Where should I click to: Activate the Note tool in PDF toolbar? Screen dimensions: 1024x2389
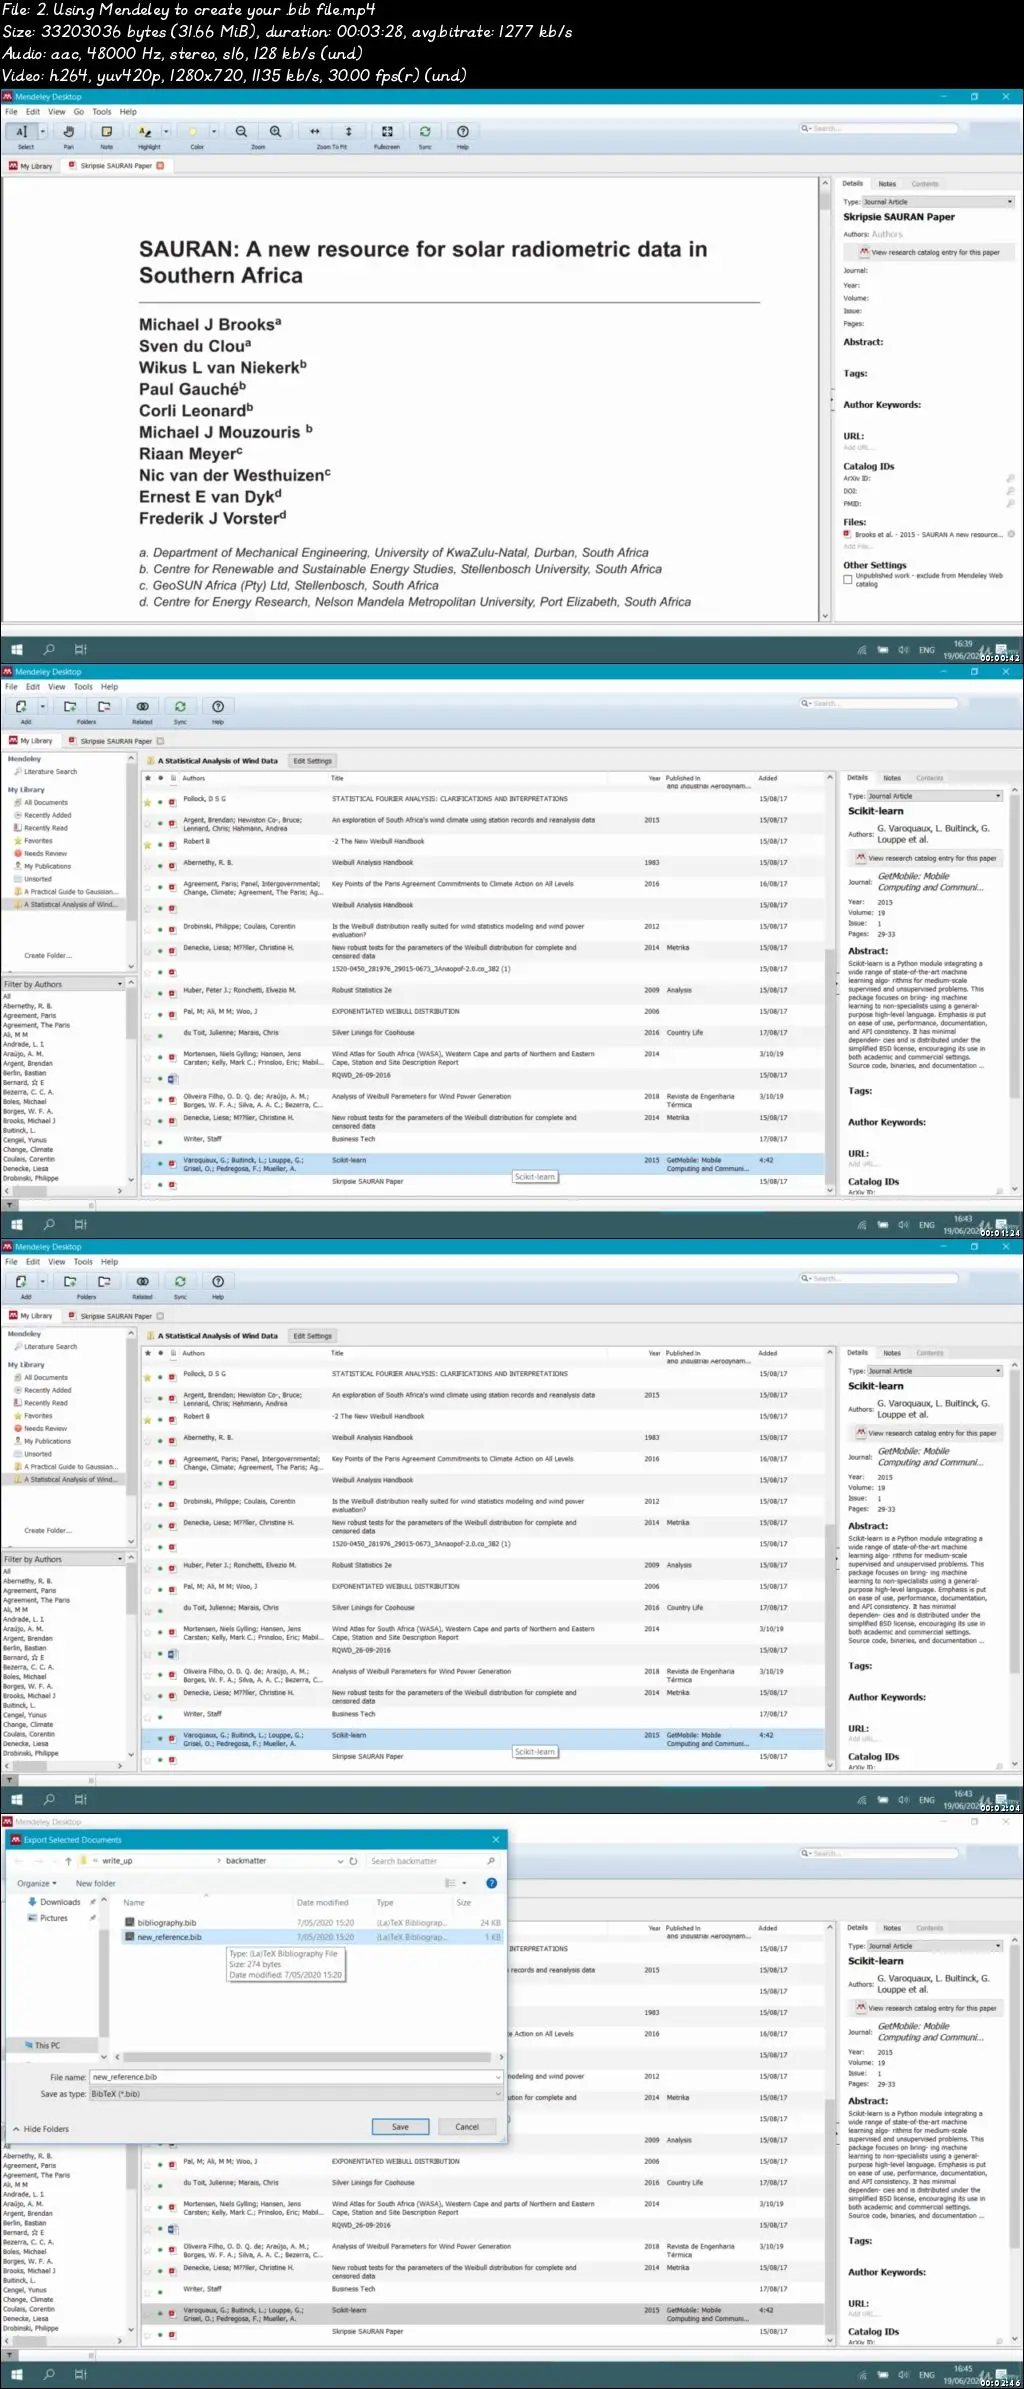click(107, 131)
